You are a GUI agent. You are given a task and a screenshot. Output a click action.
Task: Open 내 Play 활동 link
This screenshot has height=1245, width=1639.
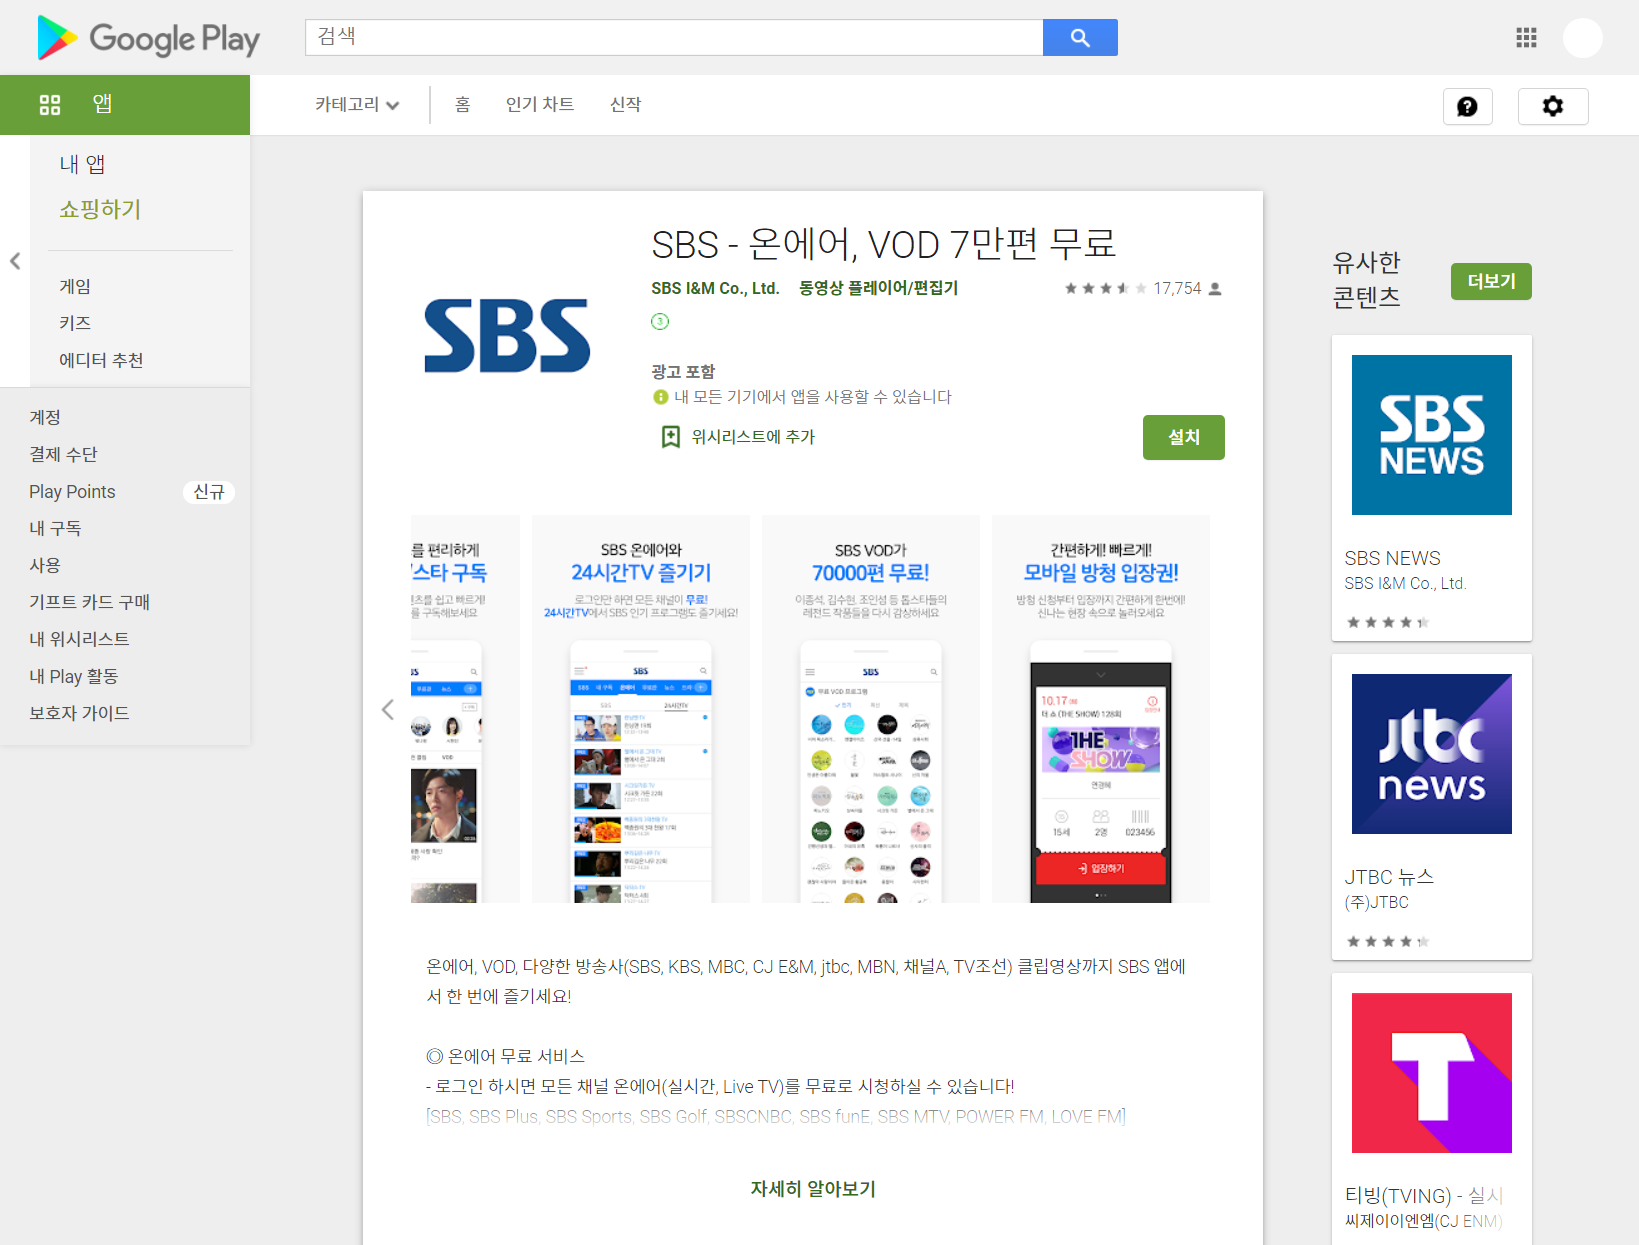[x=74, y=676]
